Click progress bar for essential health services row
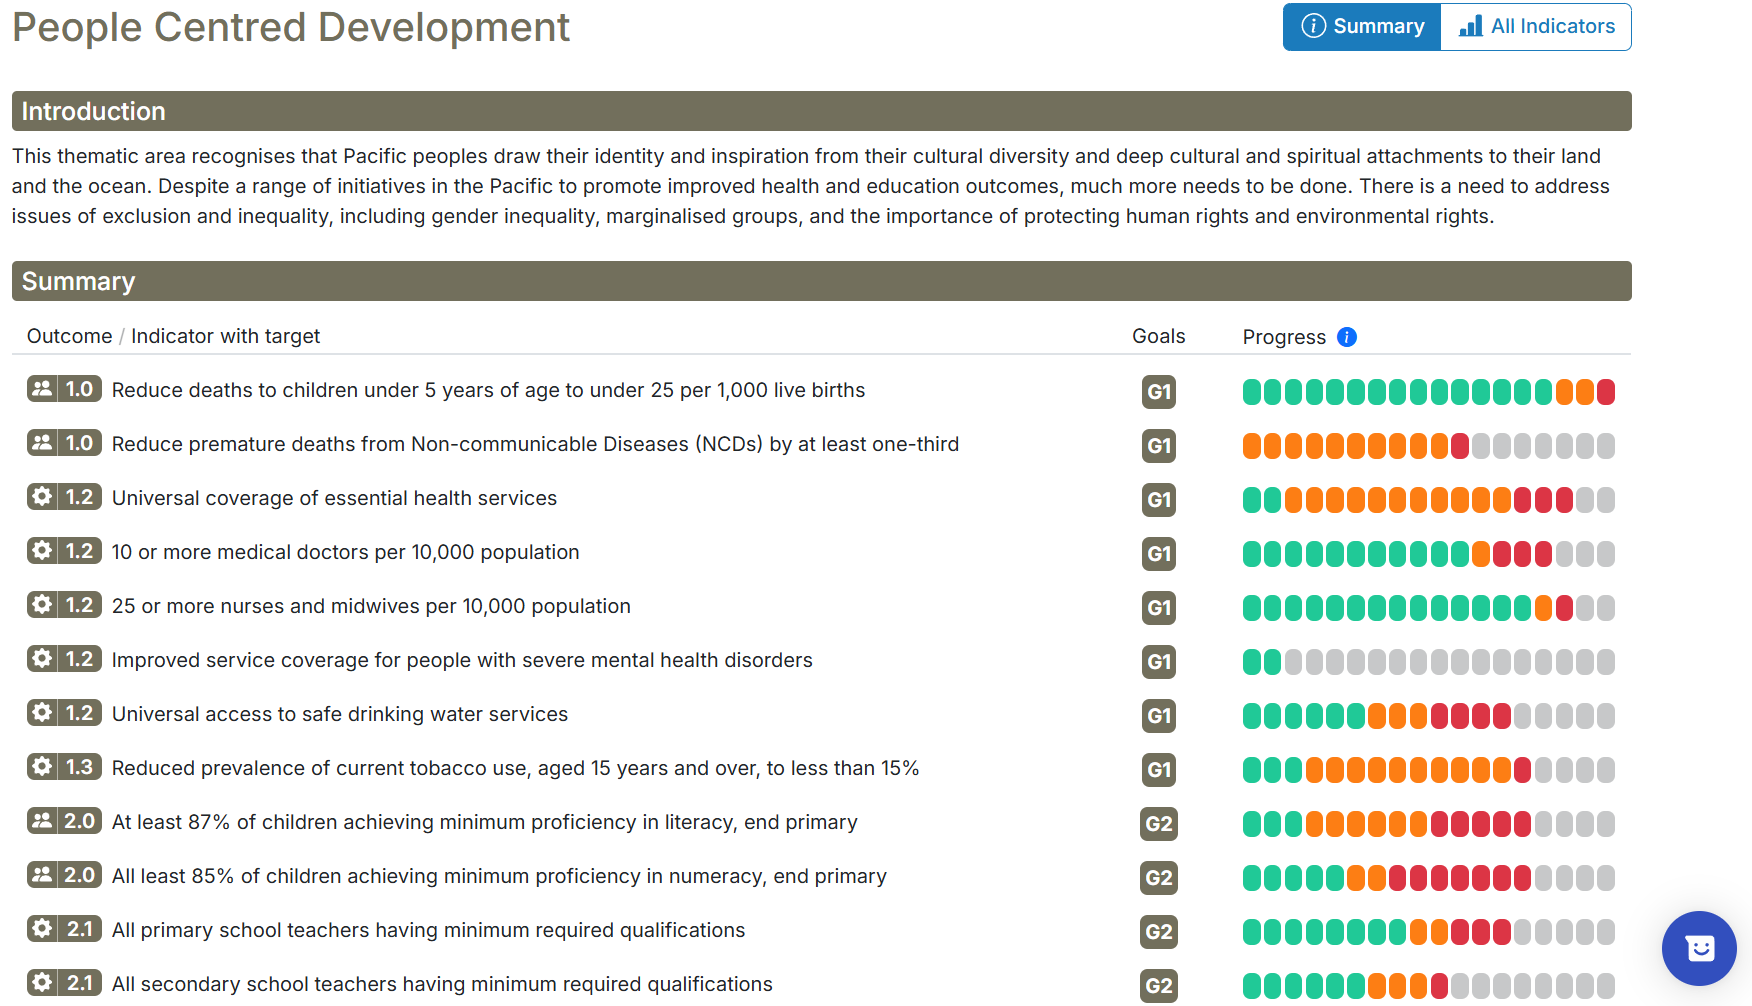The height and width of the screenshot is (1006, 1752). 1428,500
